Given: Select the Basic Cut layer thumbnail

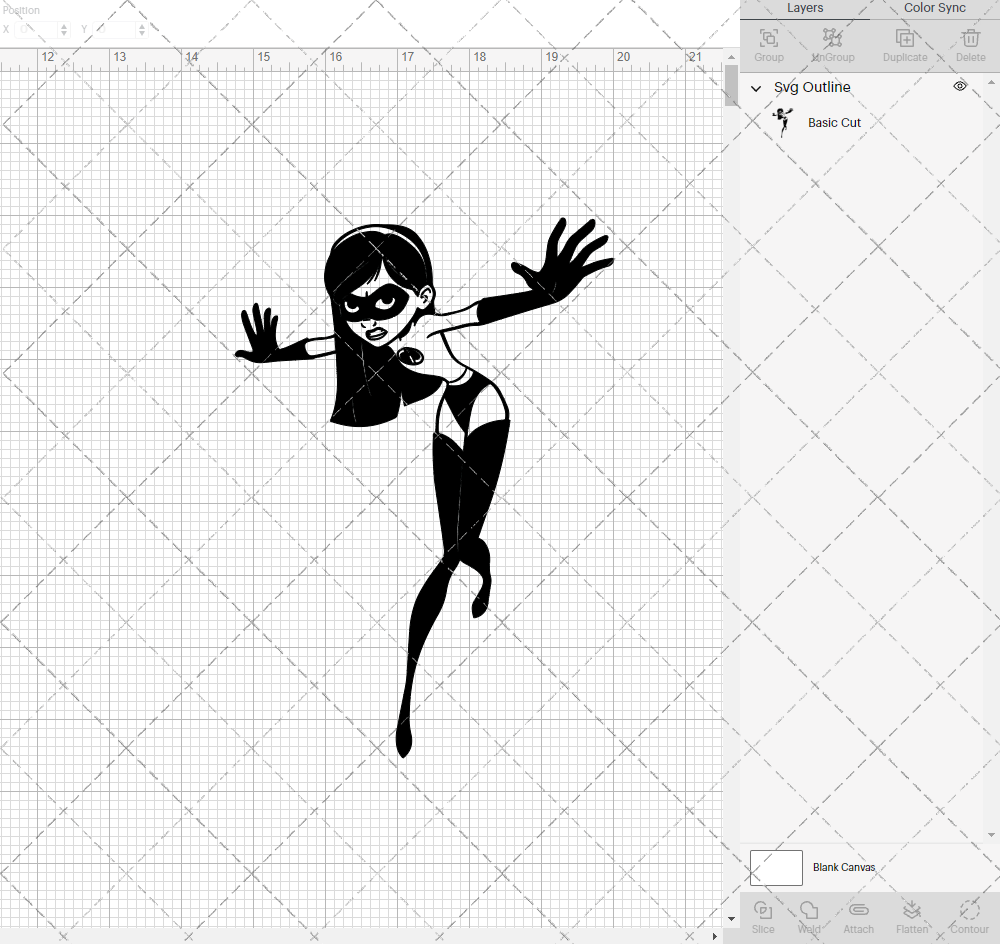Looking at the screenshot, I should click(783, 122).
